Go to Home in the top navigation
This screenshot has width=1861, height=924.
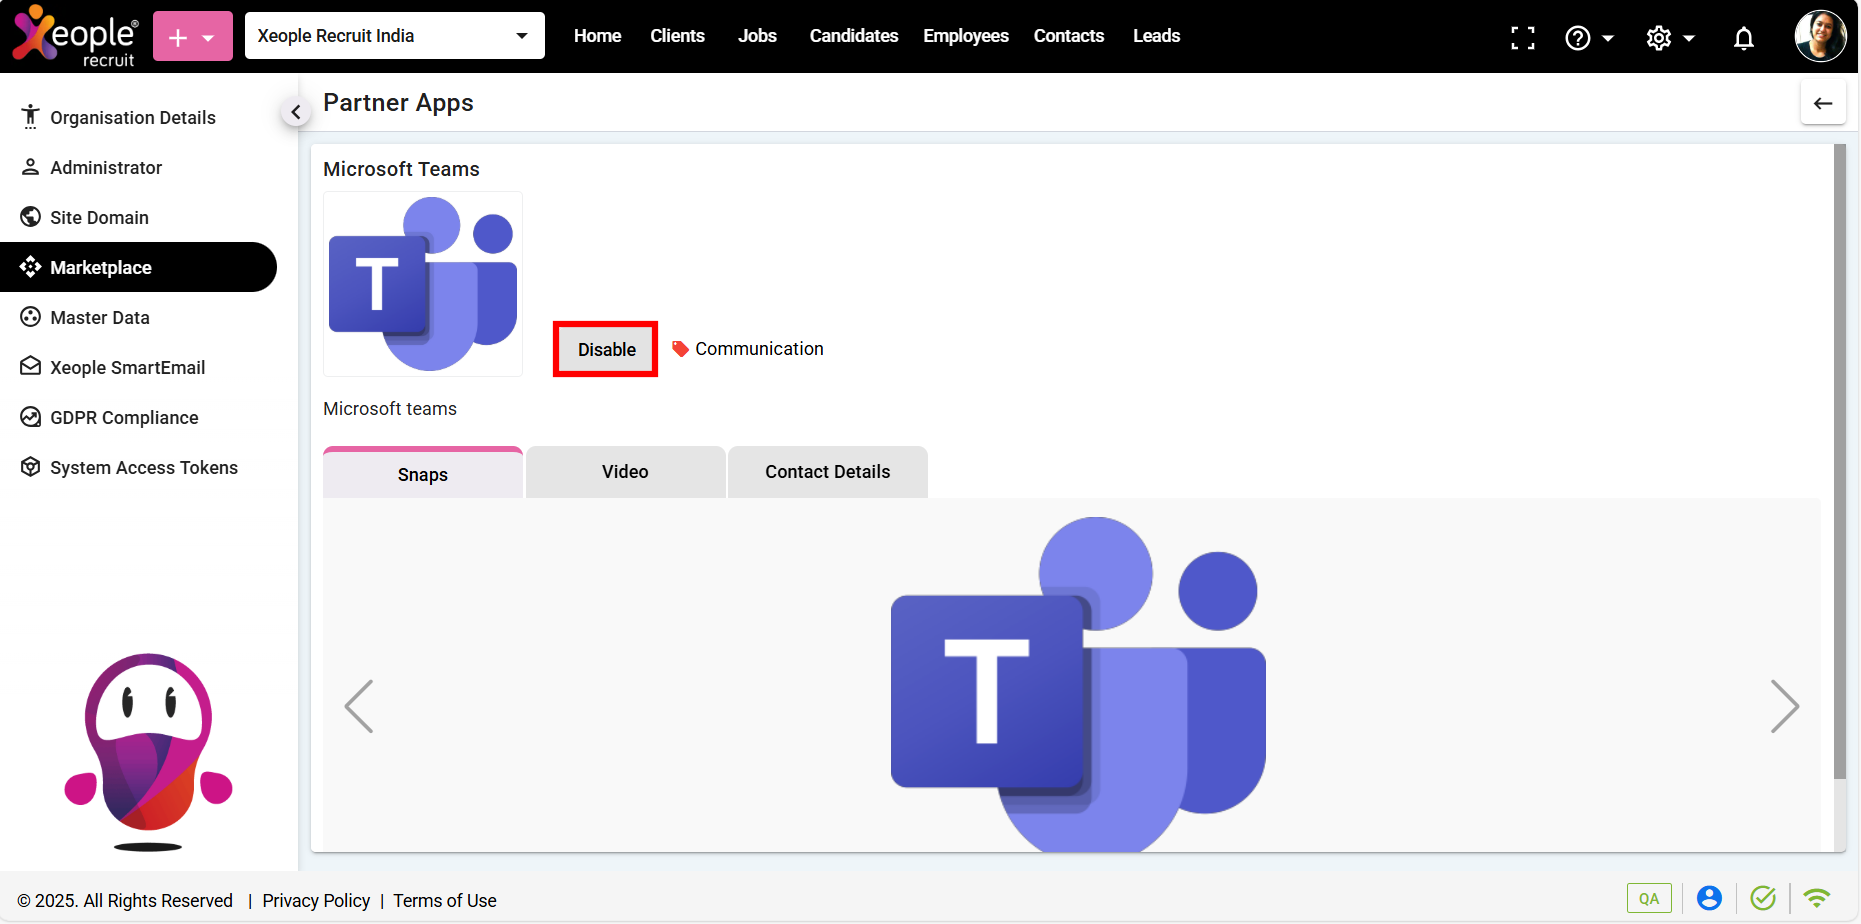point(597,36)
